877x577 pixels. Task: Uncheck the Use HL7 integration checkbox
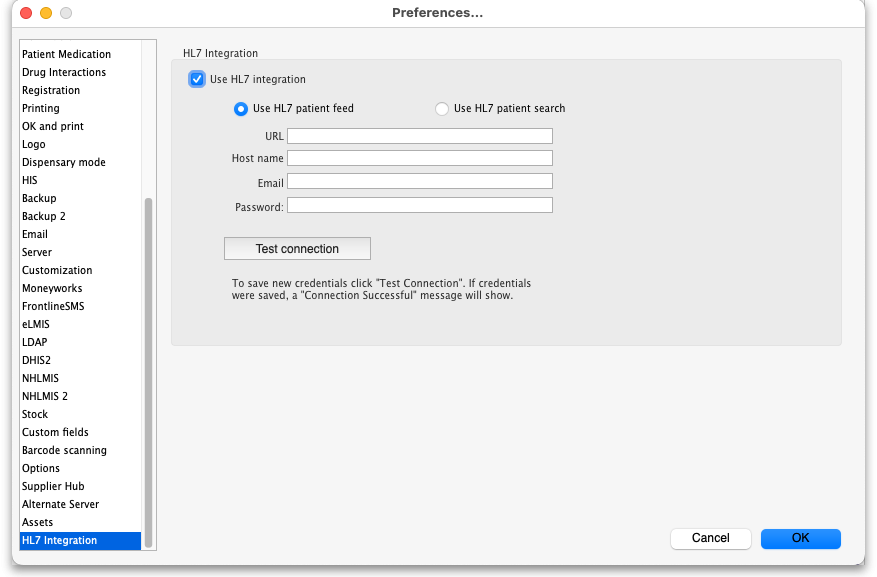(x=197, y=79)
